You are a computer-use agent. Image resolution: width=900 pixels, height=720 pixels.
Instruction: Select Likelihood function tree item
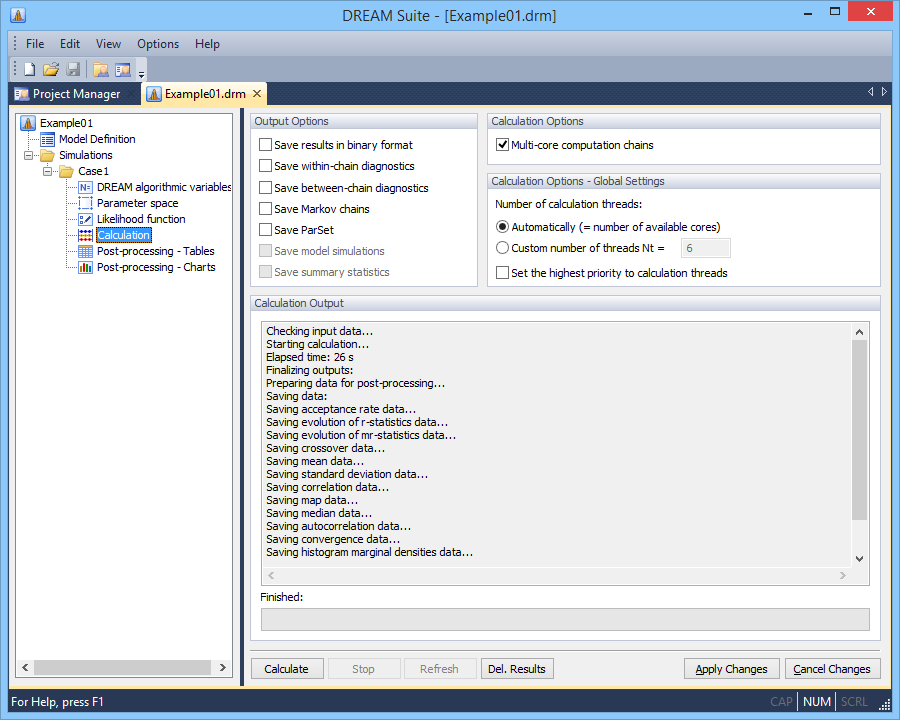coord(141,219)
